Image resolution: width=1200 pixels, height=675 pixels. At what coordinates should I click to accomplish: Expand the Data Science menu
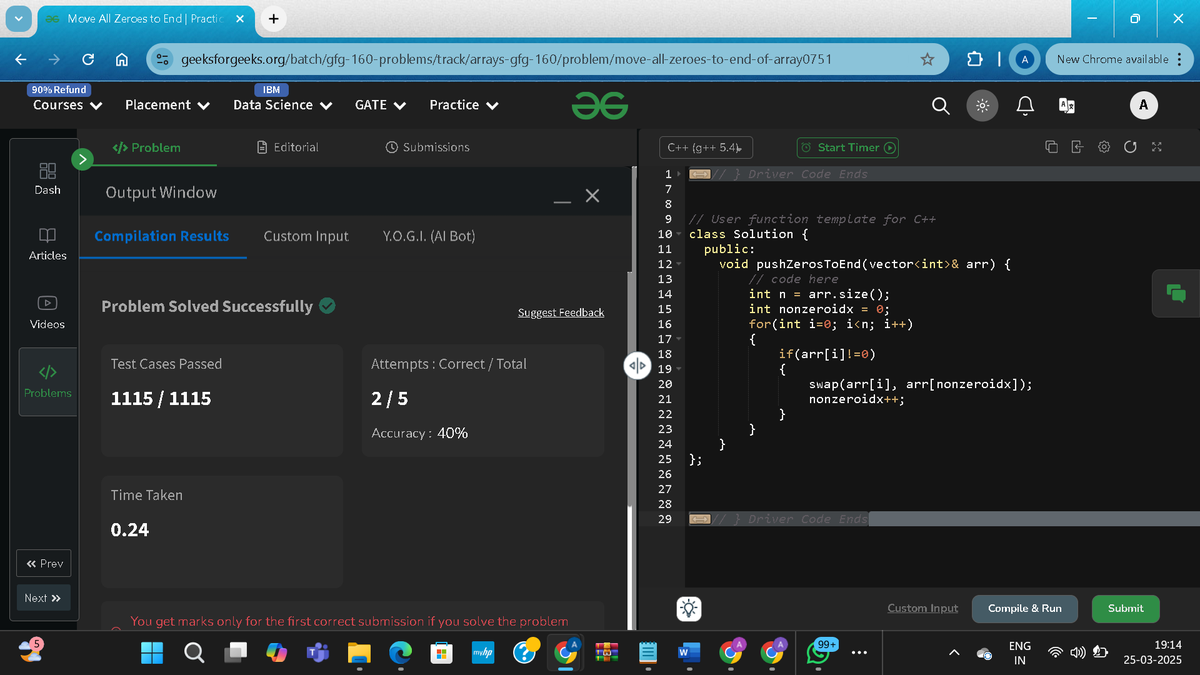click(x=282, y=105)
